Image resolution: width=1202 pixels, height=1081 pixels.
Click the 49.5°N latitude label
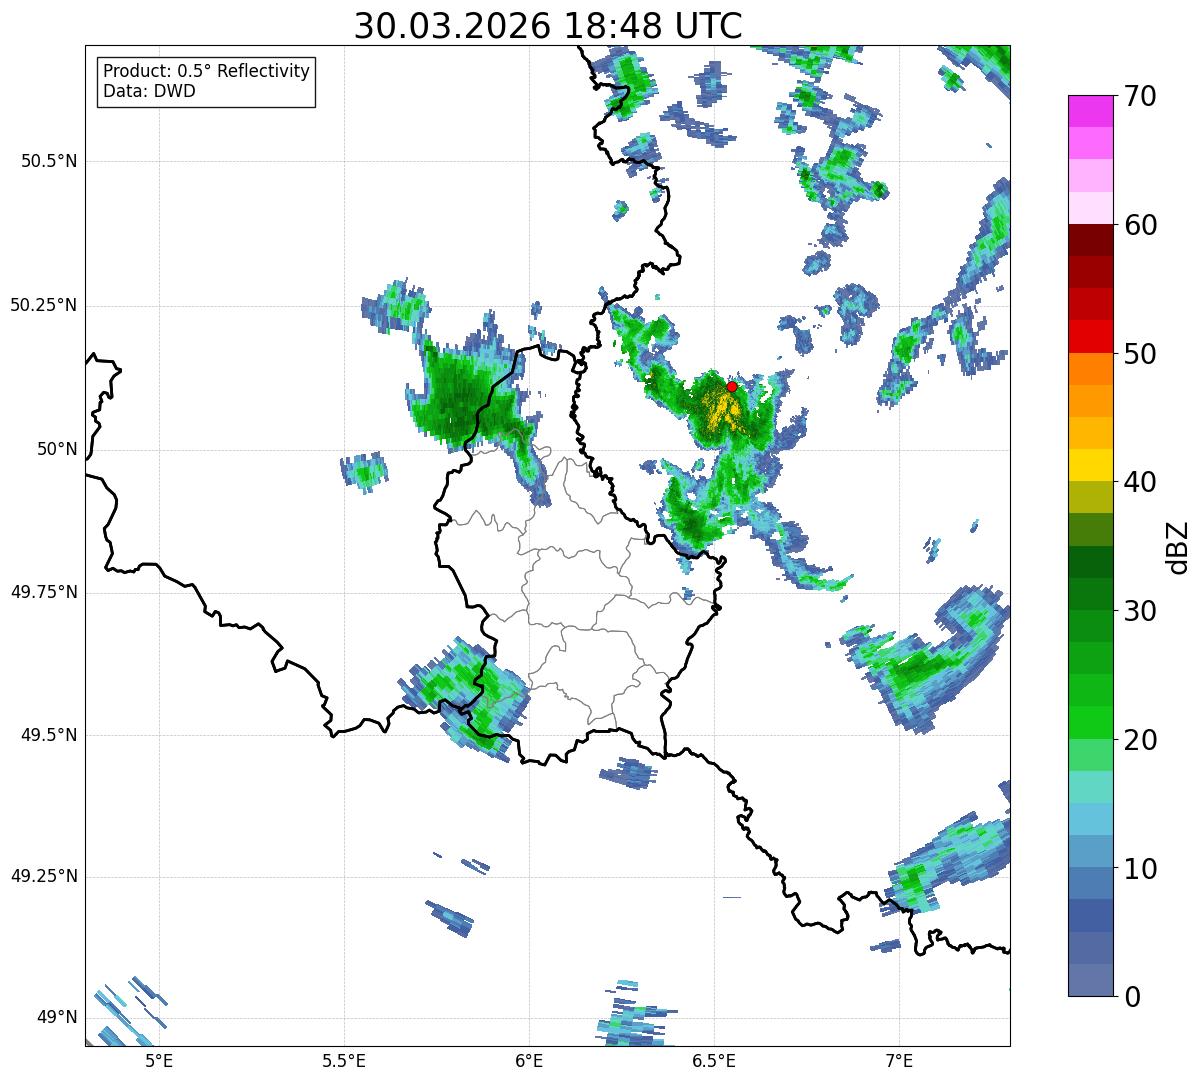(x=49, y=735)
